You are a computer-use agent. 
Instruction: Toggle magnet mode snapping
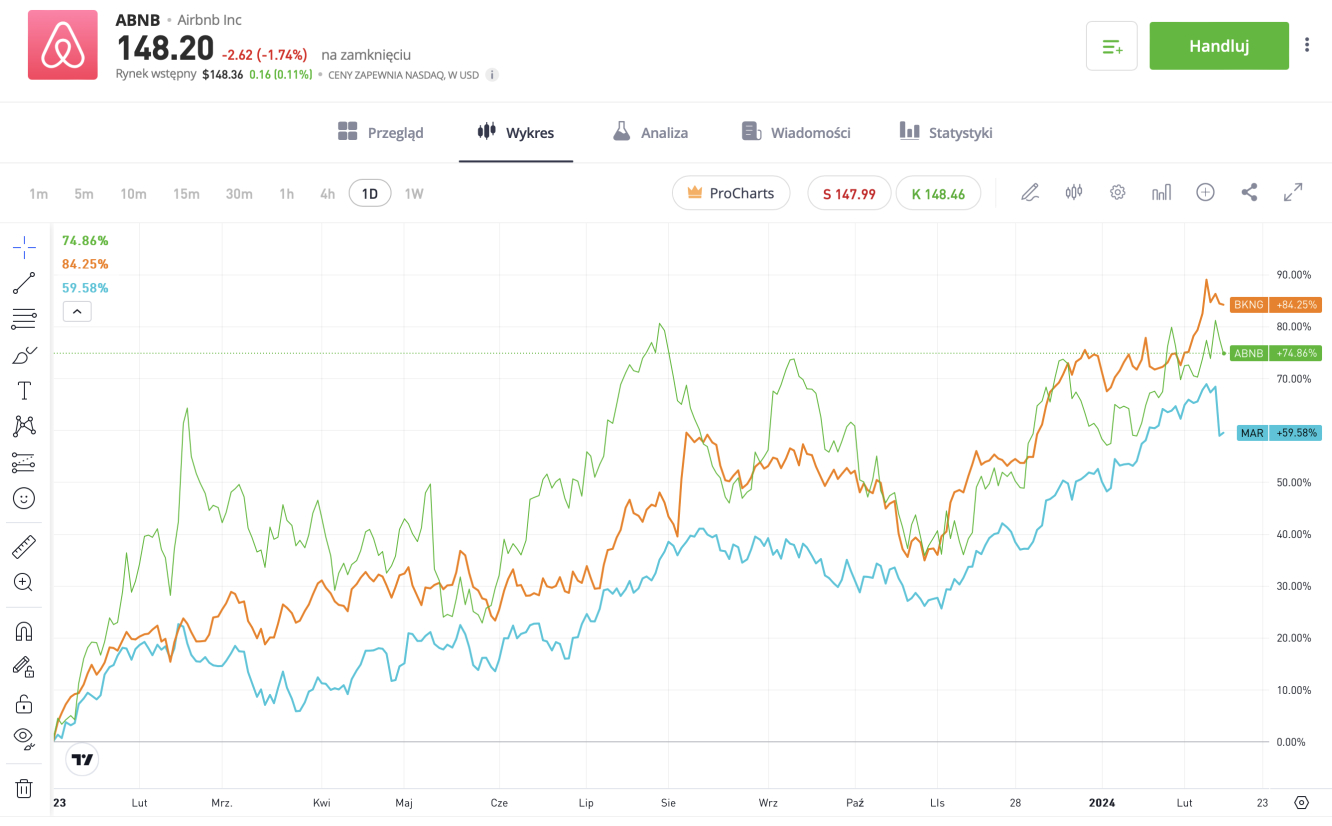(24, 631)
